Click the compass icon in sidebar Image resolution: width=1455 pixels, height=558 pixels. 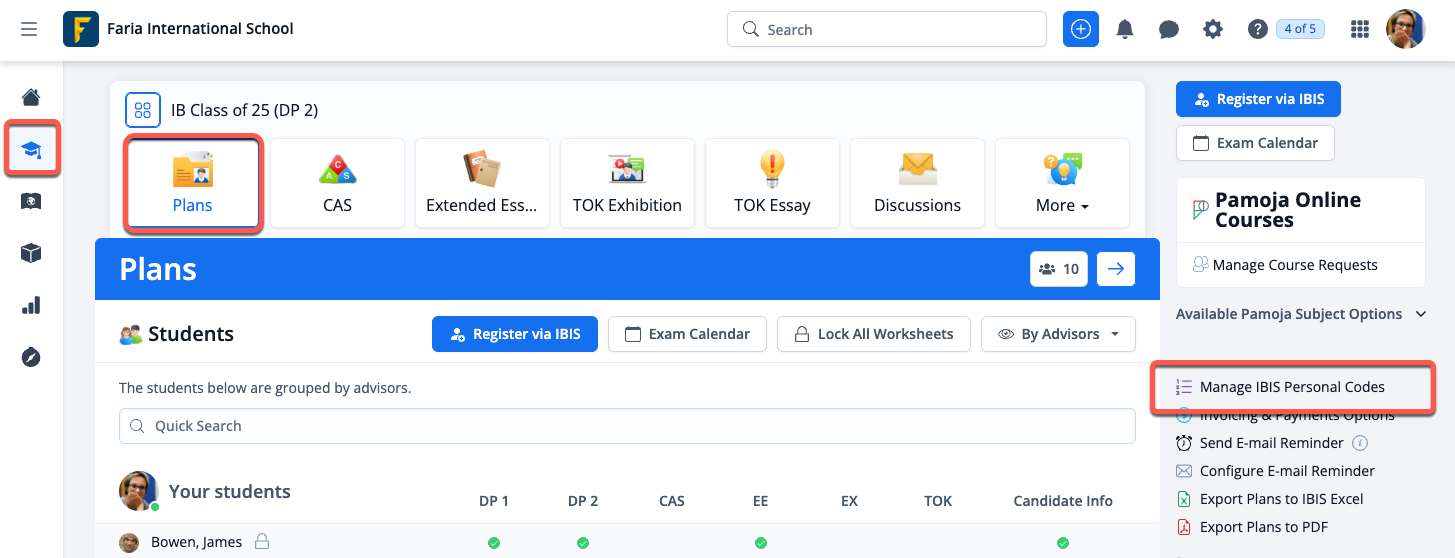(x=31, y=357)
